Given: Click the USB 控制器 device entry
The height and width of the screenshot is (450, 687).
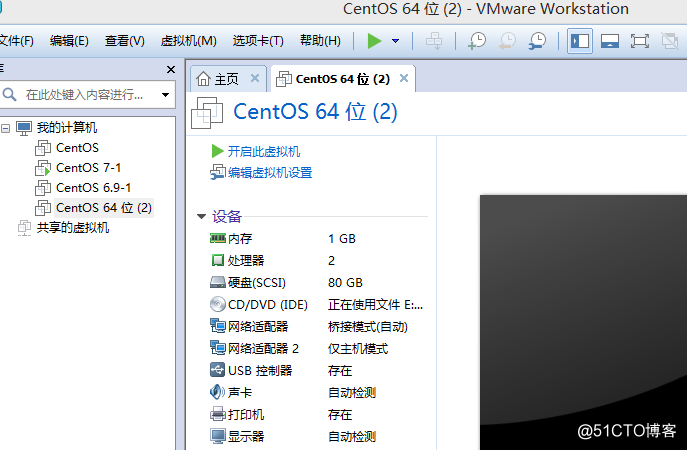Looking at the screenshot, I should pyautogui.click(x=251, y=371).
